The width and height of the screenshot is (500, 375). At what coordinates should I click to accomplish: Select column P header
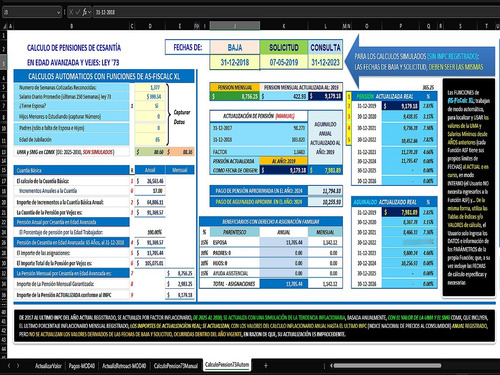400,26
